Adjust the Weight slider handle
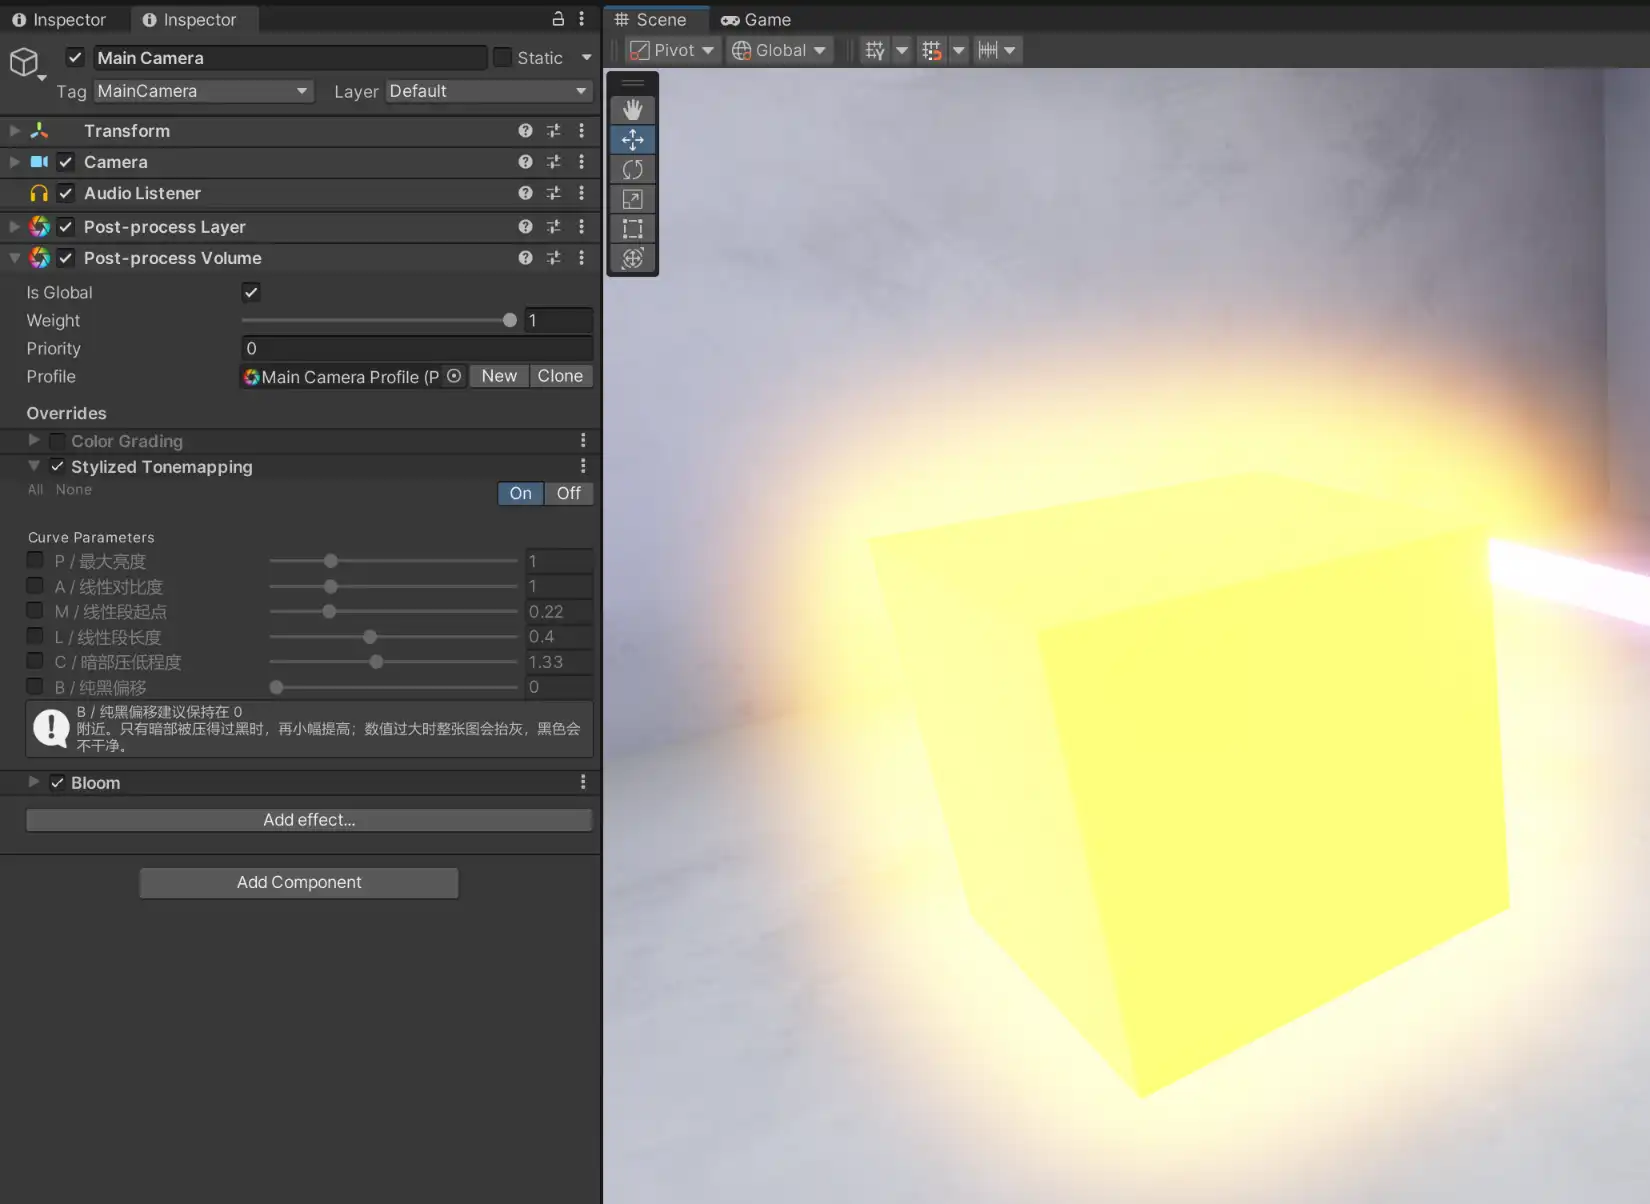 [510, 321]
